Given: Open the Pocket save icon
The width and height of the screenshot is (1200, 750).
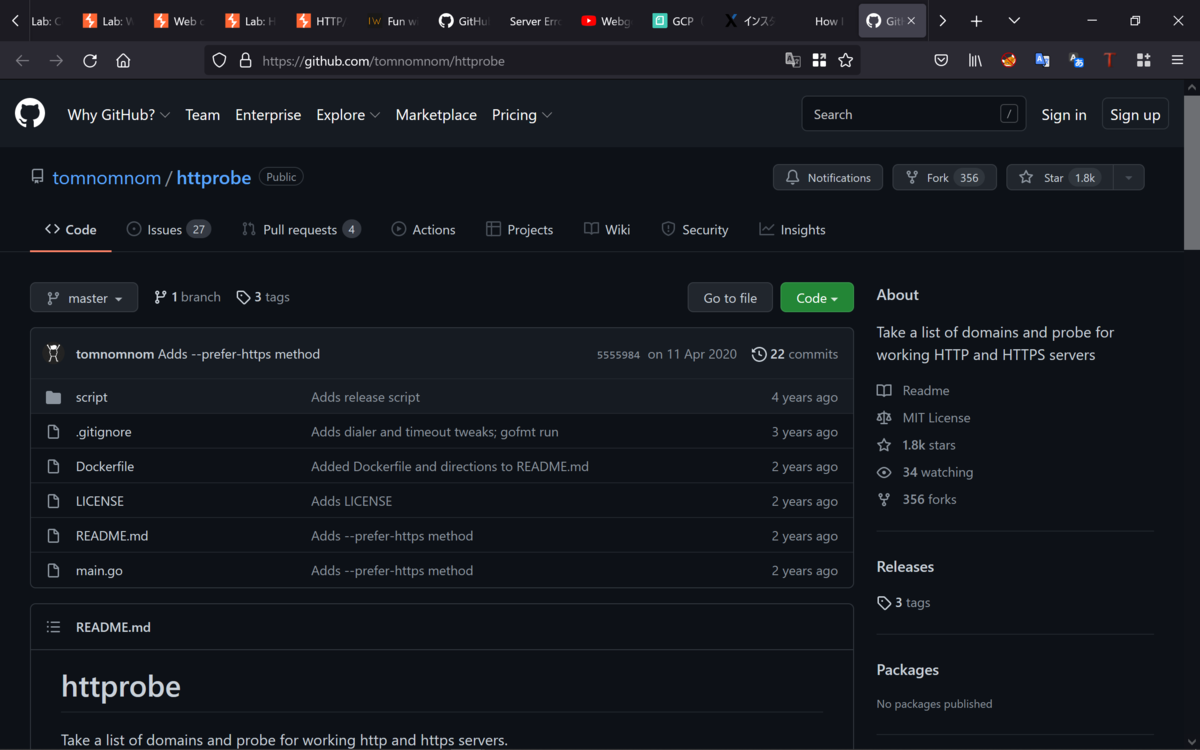Looking at the screenshot, I should (941, 61).
